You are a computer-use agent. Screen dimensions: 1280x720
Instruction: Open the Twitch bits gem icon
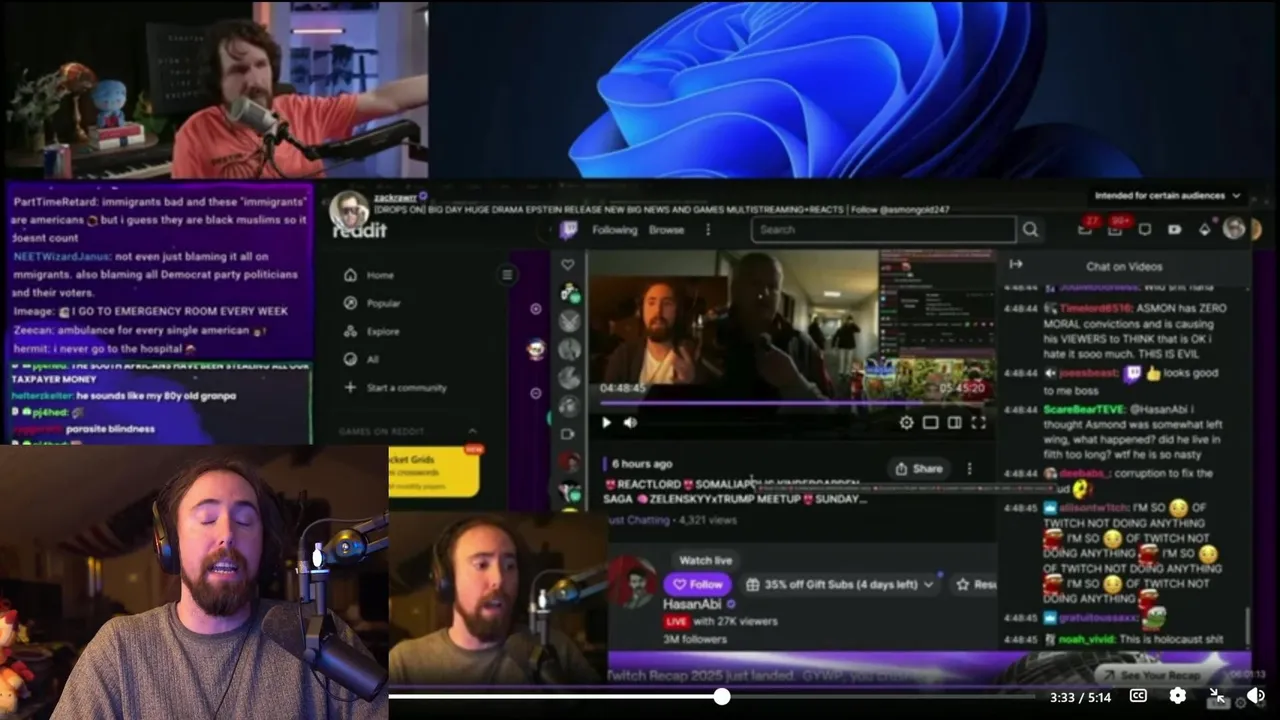(x=1205, y=229)
